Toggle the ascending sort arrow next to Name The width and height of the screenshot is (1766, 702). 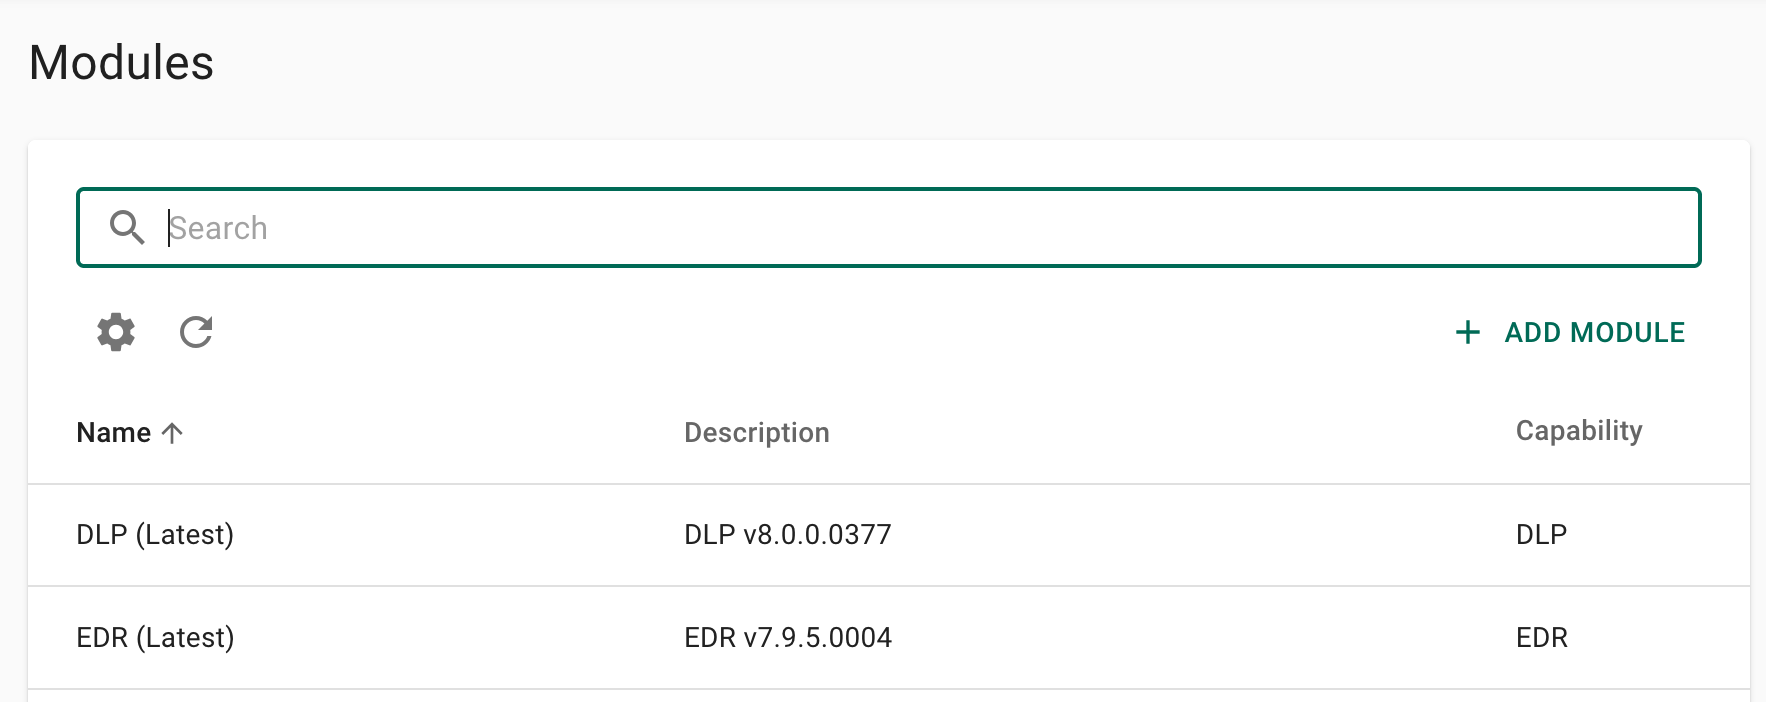tap(172, 433)
